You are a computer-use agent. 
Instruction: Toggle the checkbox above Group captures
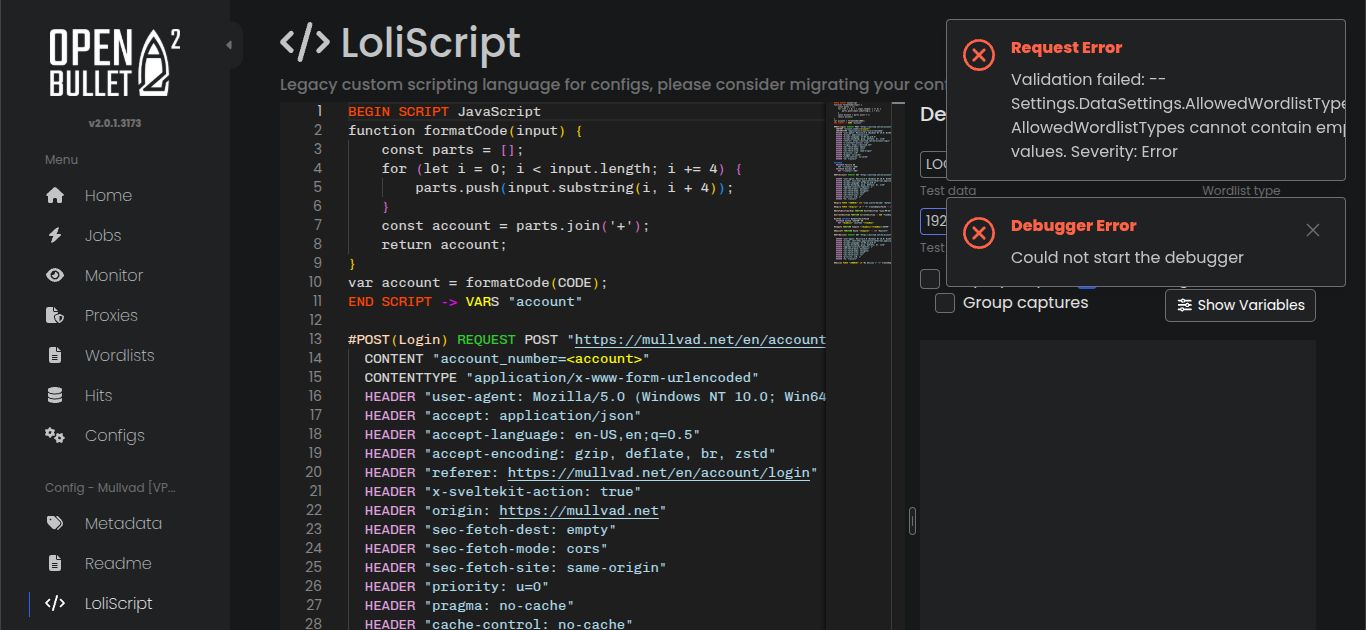tap(930, 278)
